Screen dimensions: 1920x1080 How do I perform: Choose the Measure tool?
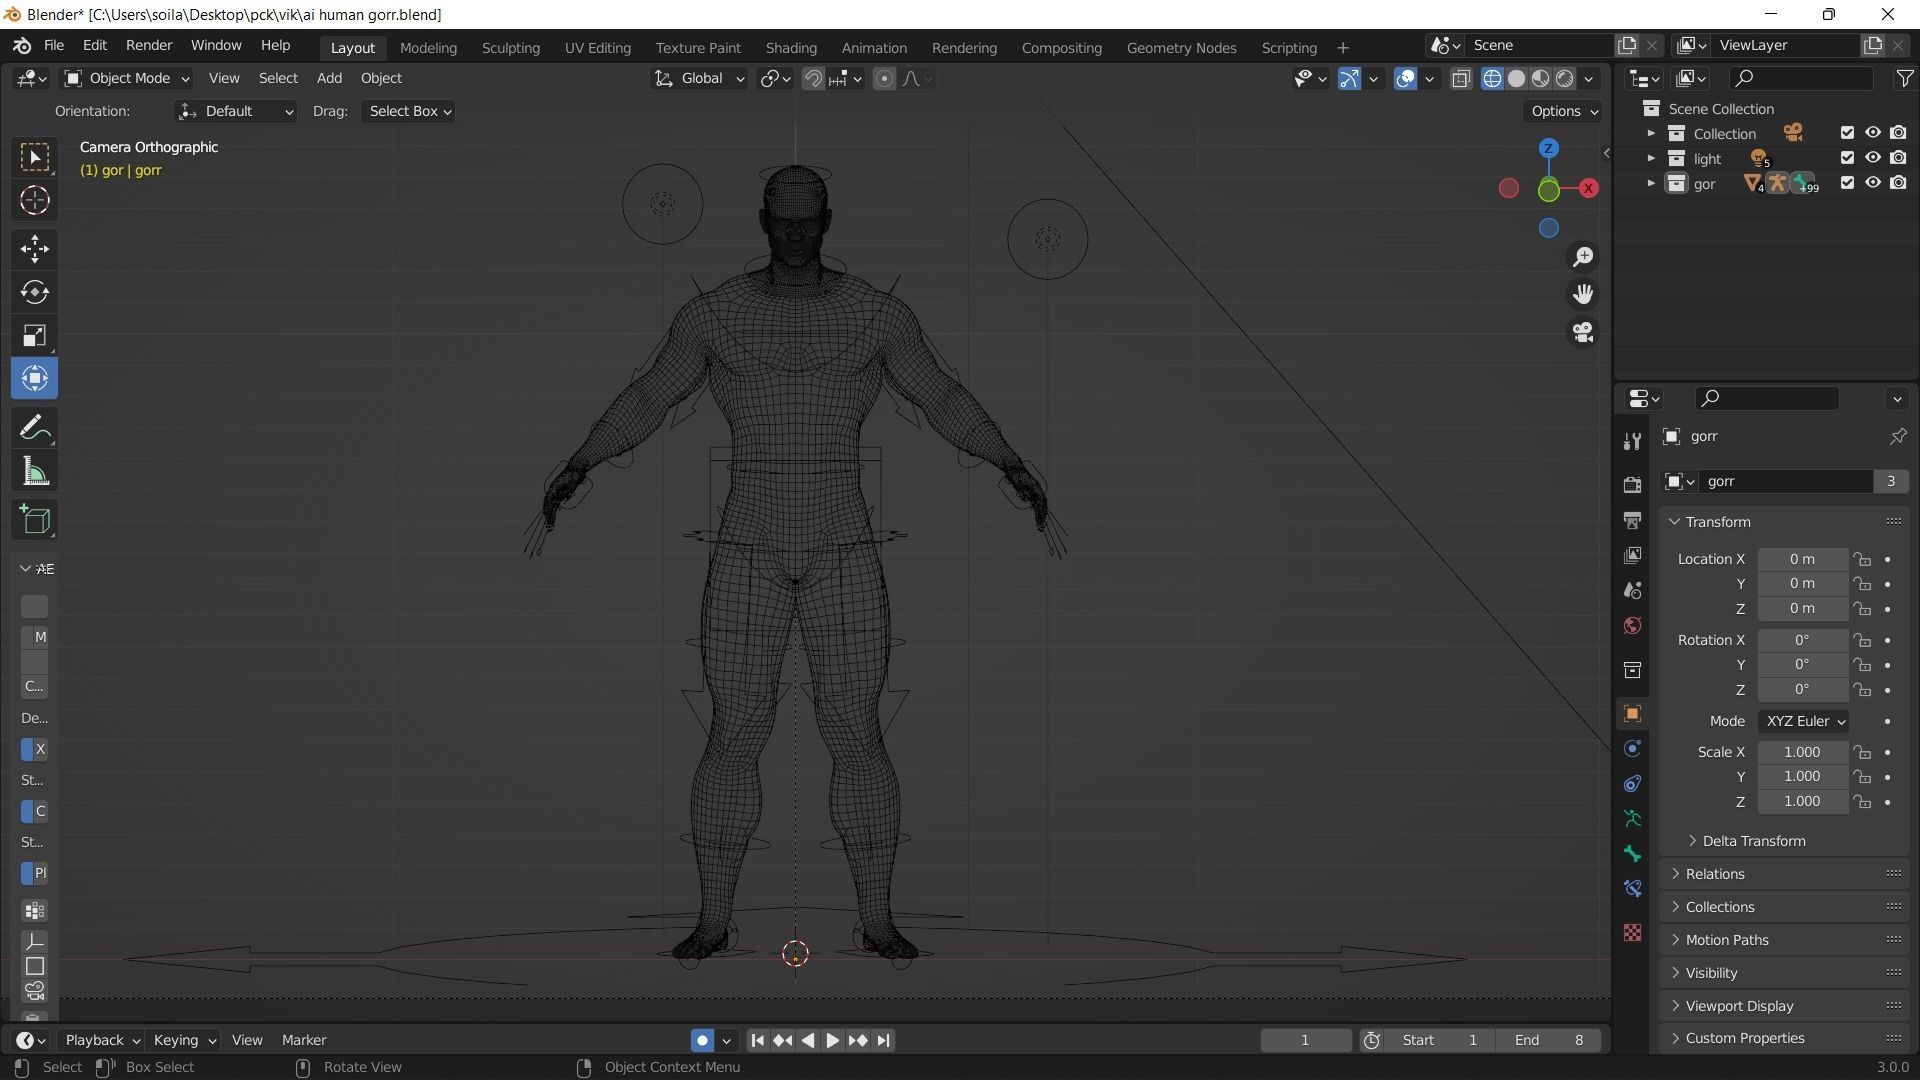(x=35, y=472)
